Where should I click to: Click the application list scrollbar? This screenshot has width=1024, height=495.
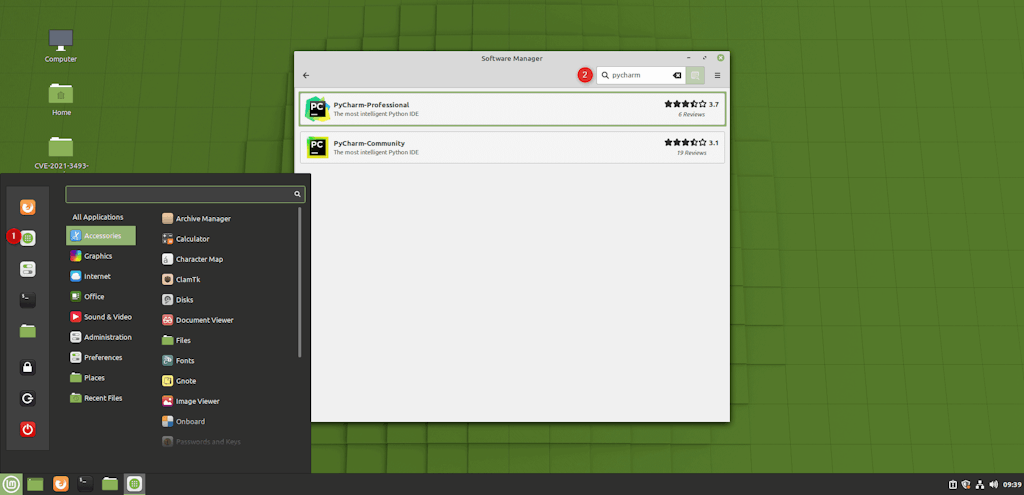point(300,282)
